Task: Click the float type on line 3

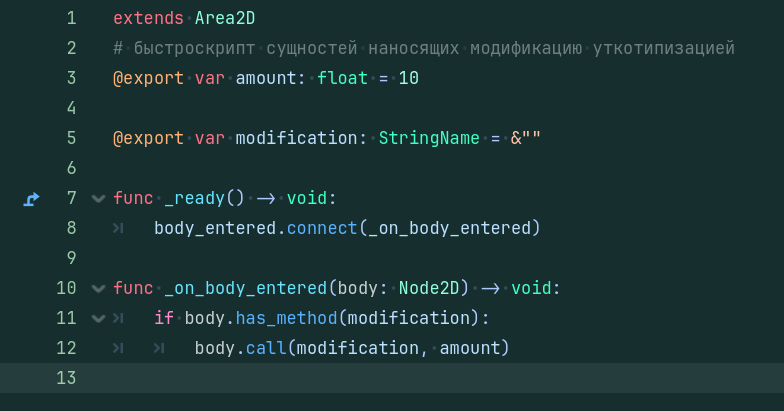Action: click(x=342, y=78)
